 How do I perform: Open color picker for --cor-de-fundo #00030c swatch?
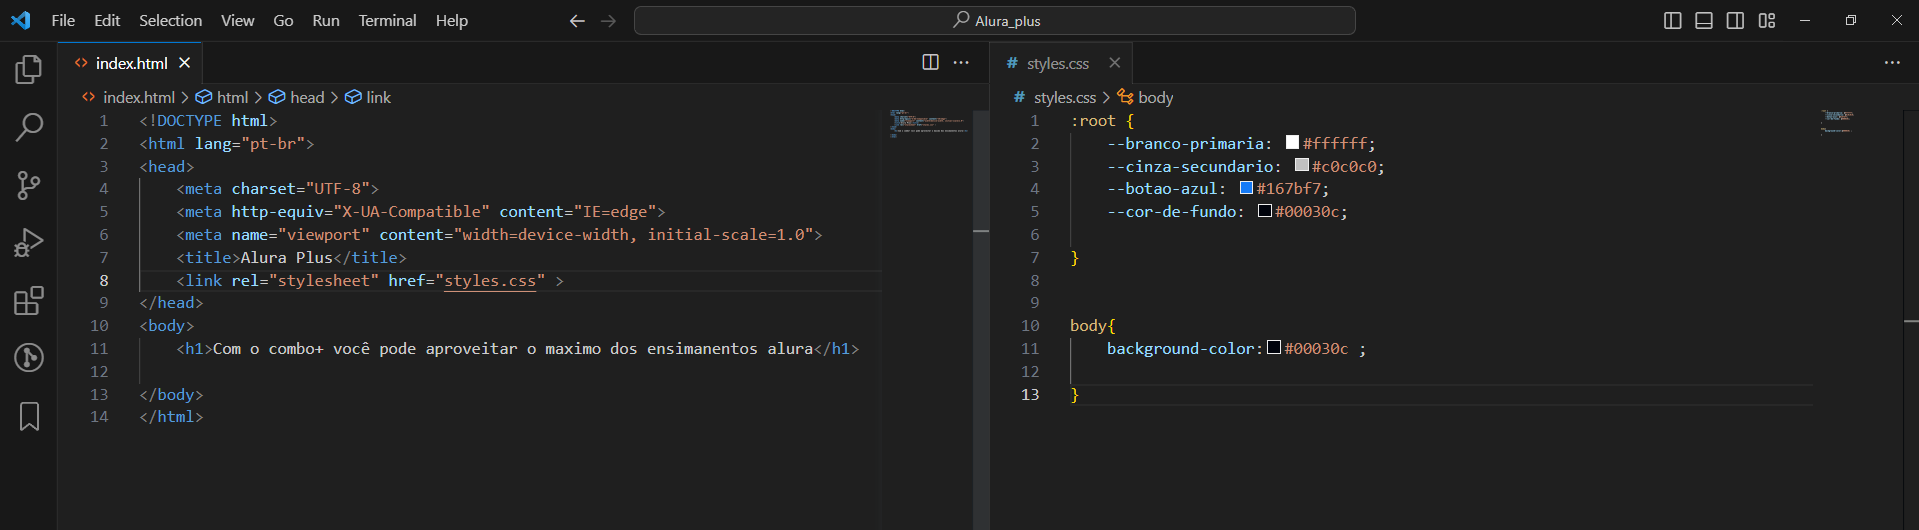[x=1265, y=211]
